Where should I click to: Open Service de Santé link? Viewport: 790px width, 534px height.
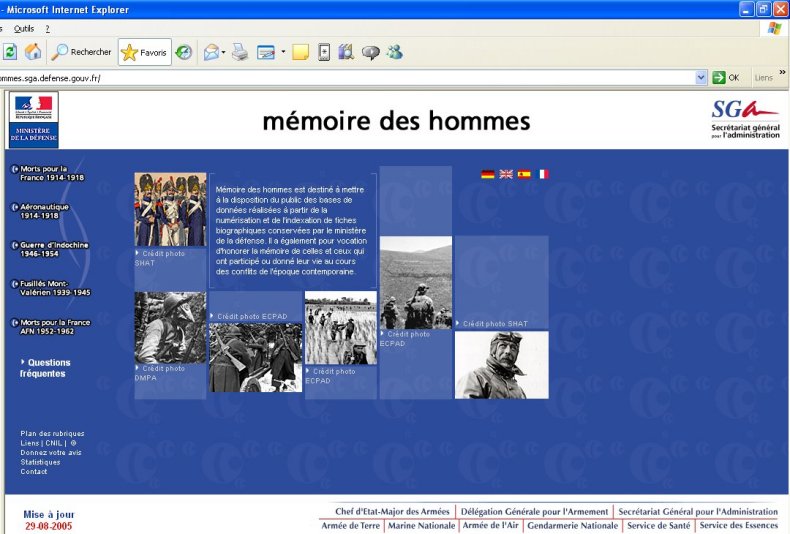point(659,525)
